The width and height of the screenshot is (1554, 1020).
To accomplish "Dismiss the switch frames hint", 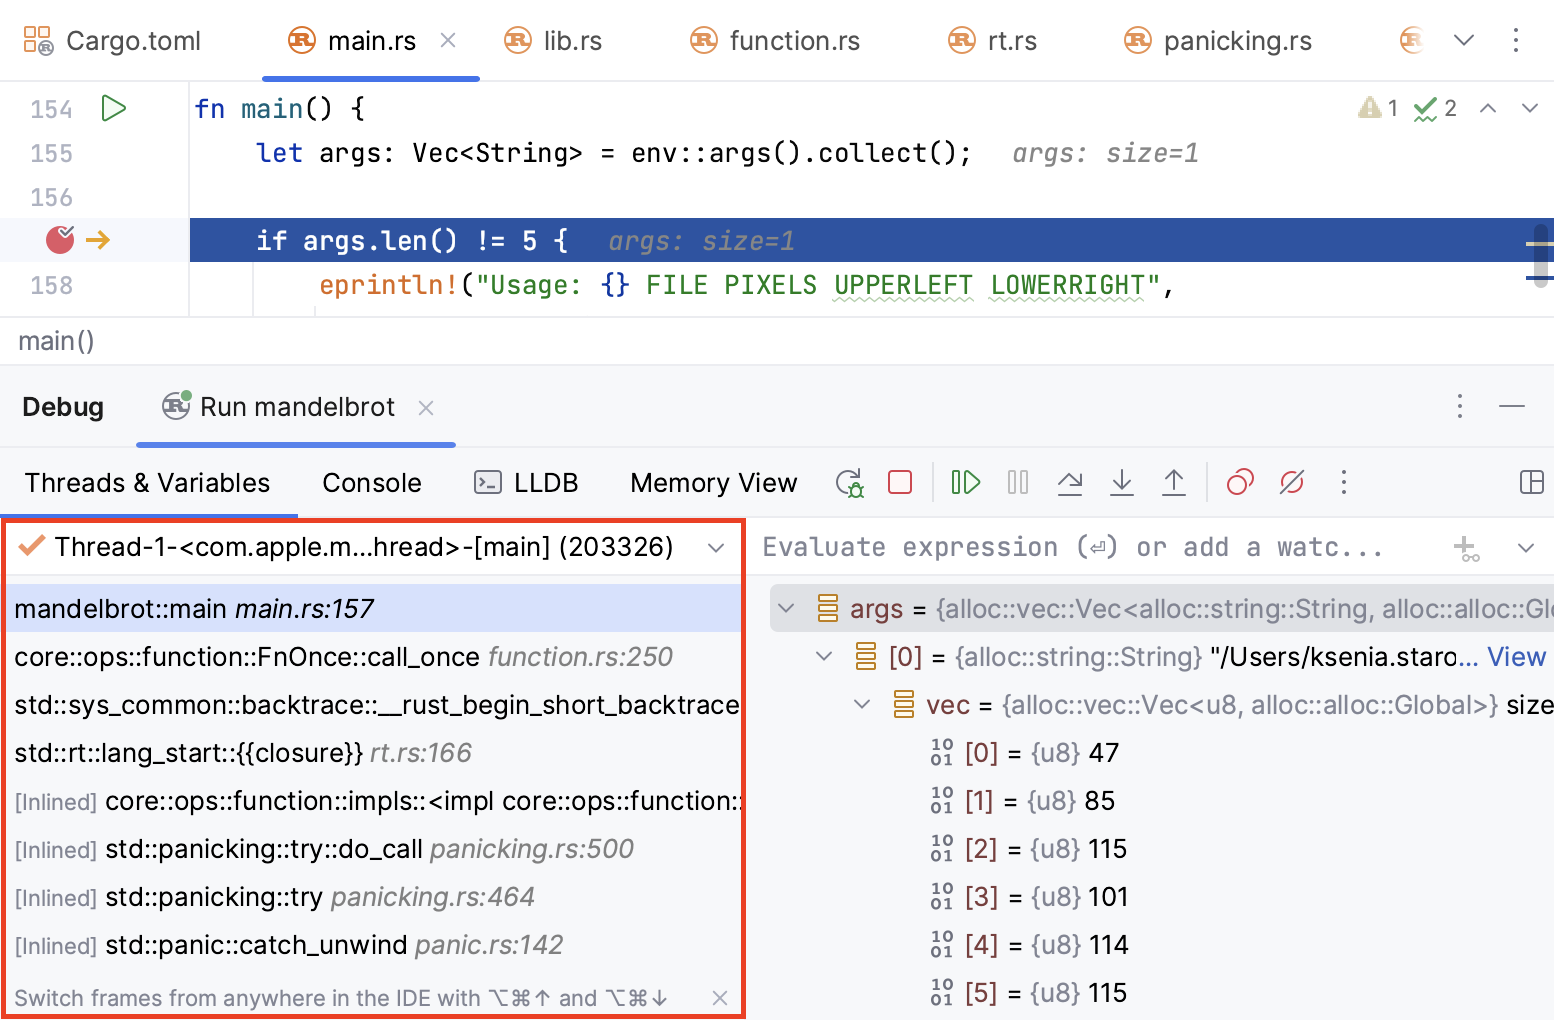I will click(720, 998).
